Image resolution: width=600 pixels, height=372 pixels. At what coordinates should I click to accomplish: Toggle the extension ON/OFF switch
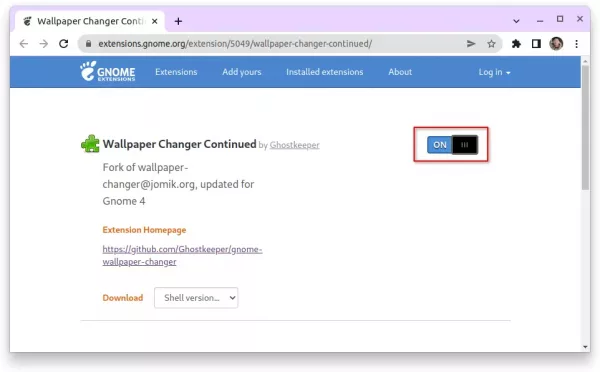(452, 145)
